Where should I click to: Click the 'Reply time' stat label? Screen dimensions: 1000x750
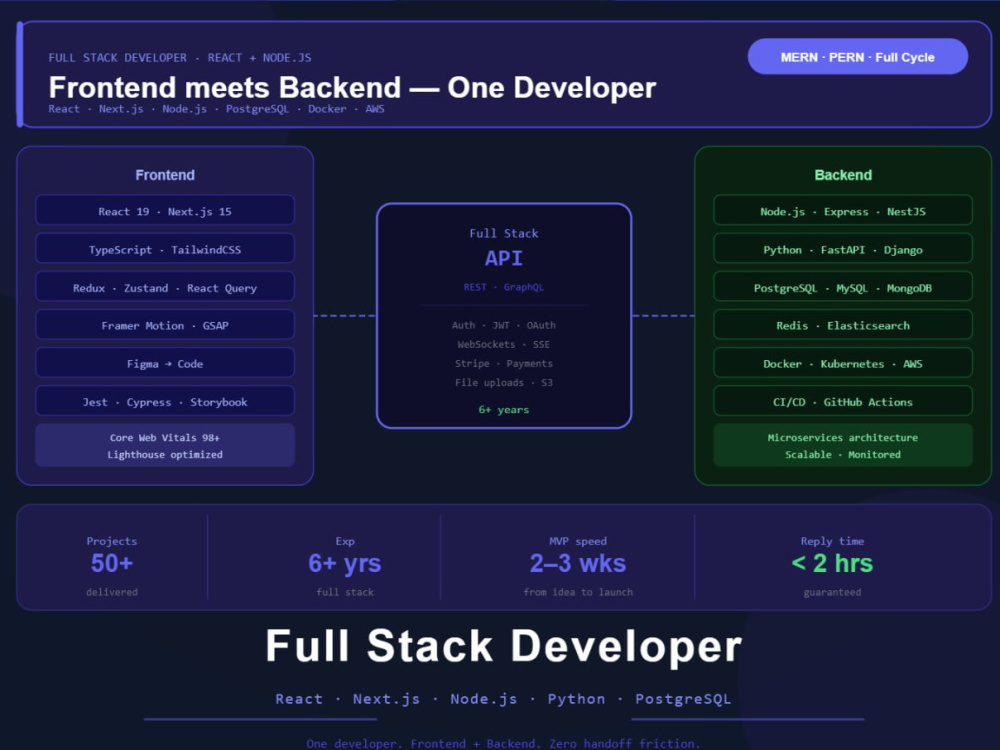[x=832, y=541]
